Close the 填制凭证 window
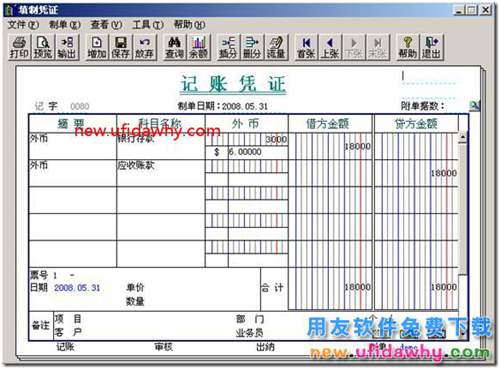This screenshot has height=369, width=500. [x=486, y=10]
